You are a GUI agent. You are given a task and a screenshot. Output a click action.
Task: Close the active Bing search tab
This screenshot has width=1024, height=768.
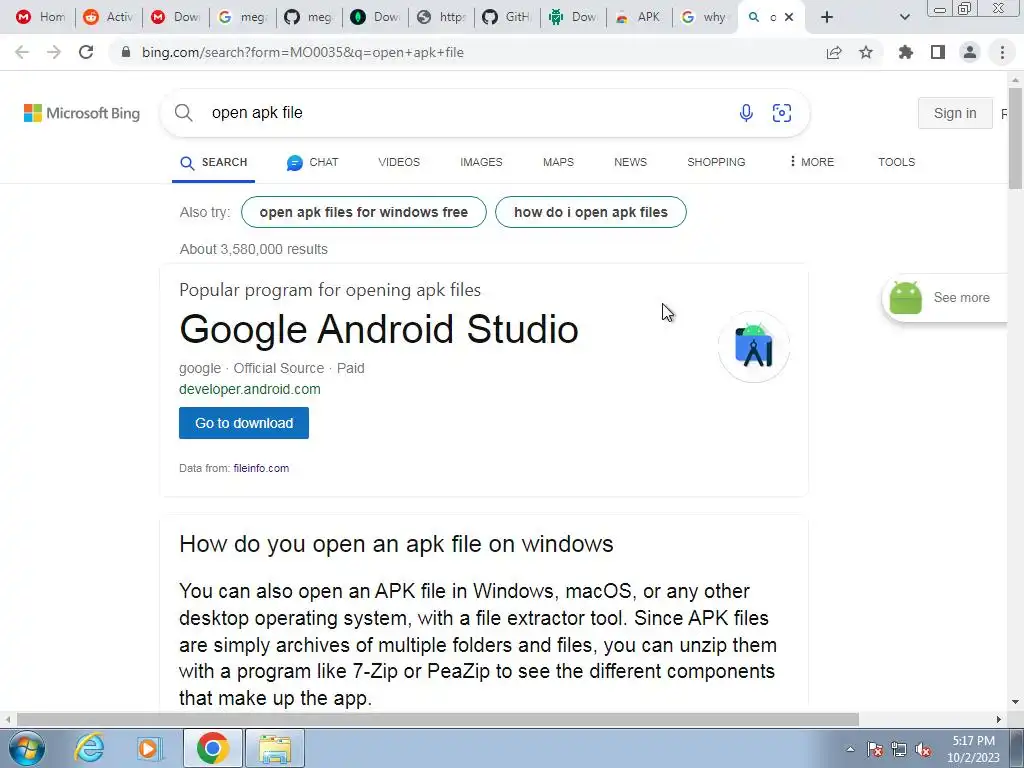[789, 17]
